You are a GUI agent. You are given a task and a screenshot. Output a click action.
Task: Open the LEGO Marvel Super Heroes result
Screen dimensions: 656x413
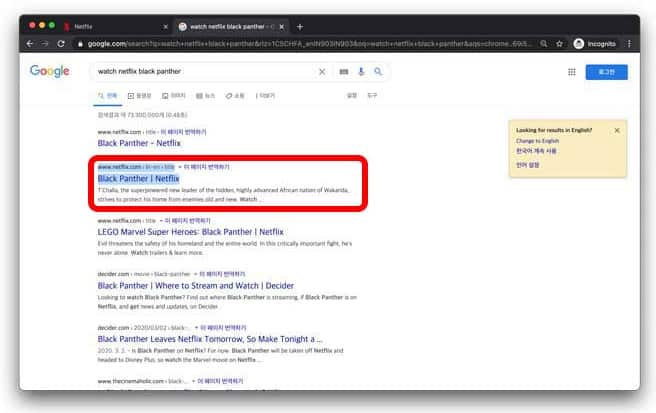coord(190,232)
